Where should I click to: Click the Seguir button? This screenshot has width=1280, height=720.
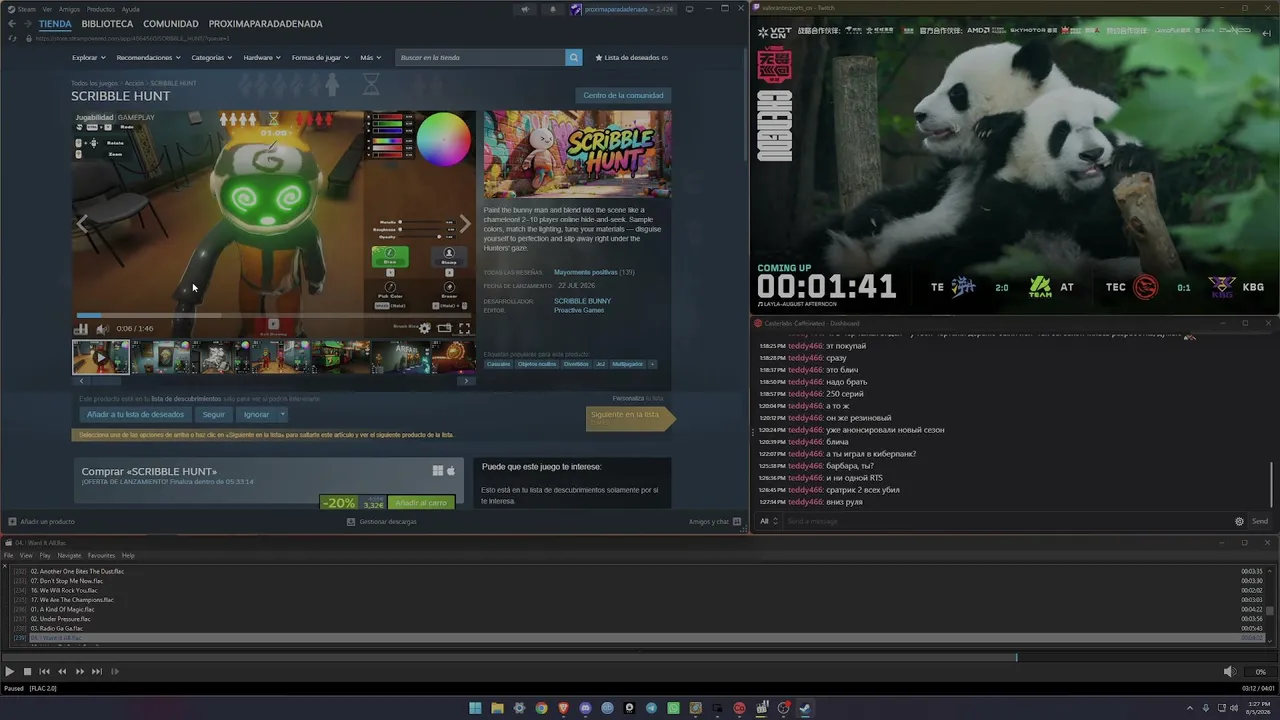pyautogui.click(x=214, y=414)
